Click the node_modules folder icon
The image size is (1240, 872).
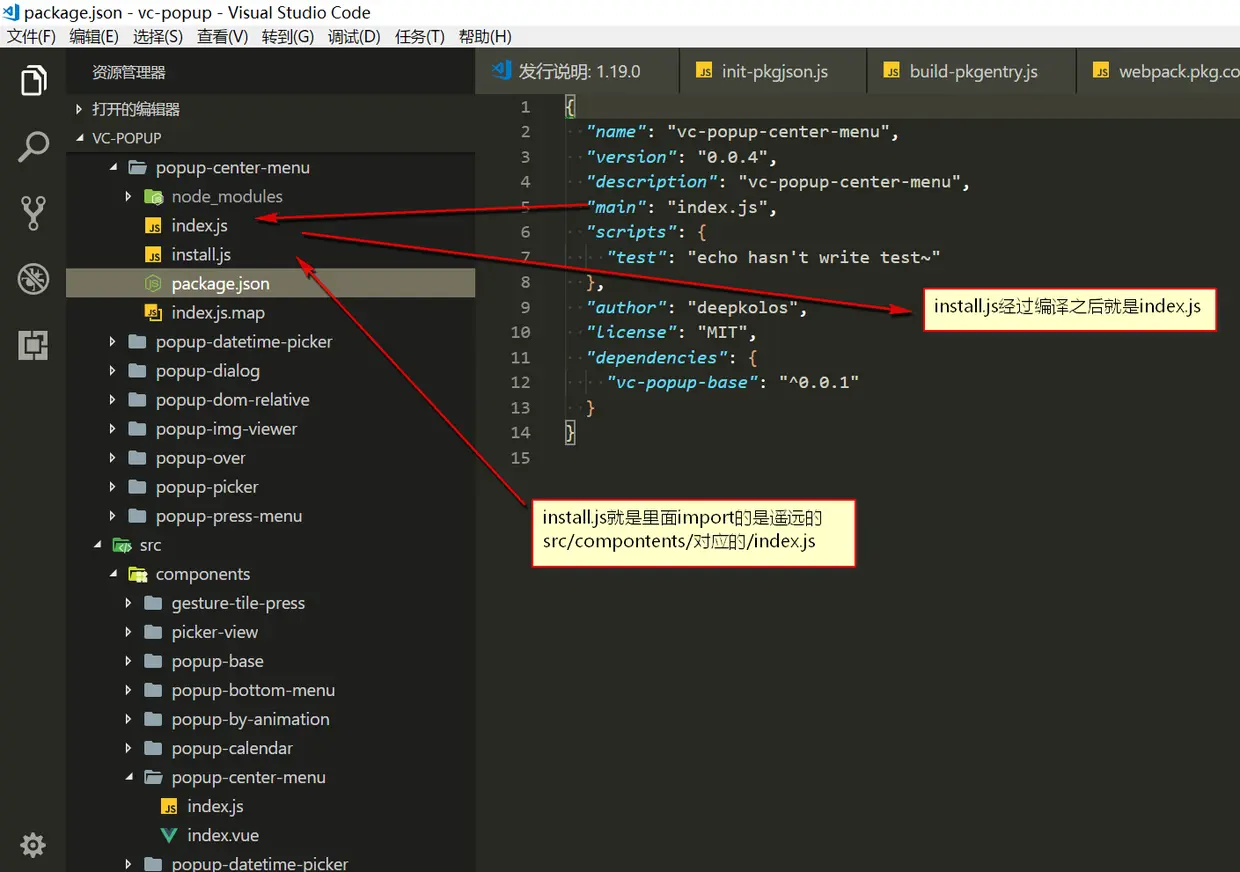(x=153, y=197)
